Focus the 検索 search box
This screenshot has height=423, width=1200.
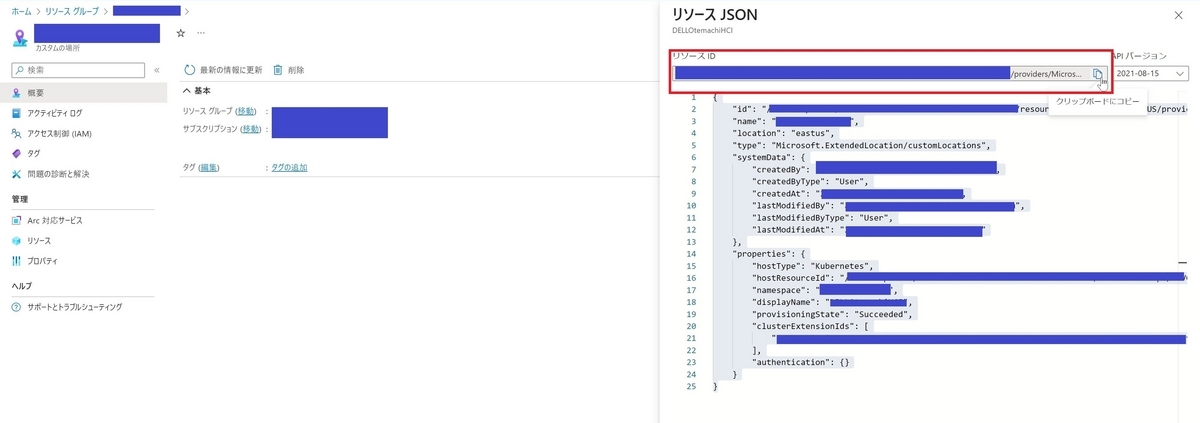coord(79,70)
